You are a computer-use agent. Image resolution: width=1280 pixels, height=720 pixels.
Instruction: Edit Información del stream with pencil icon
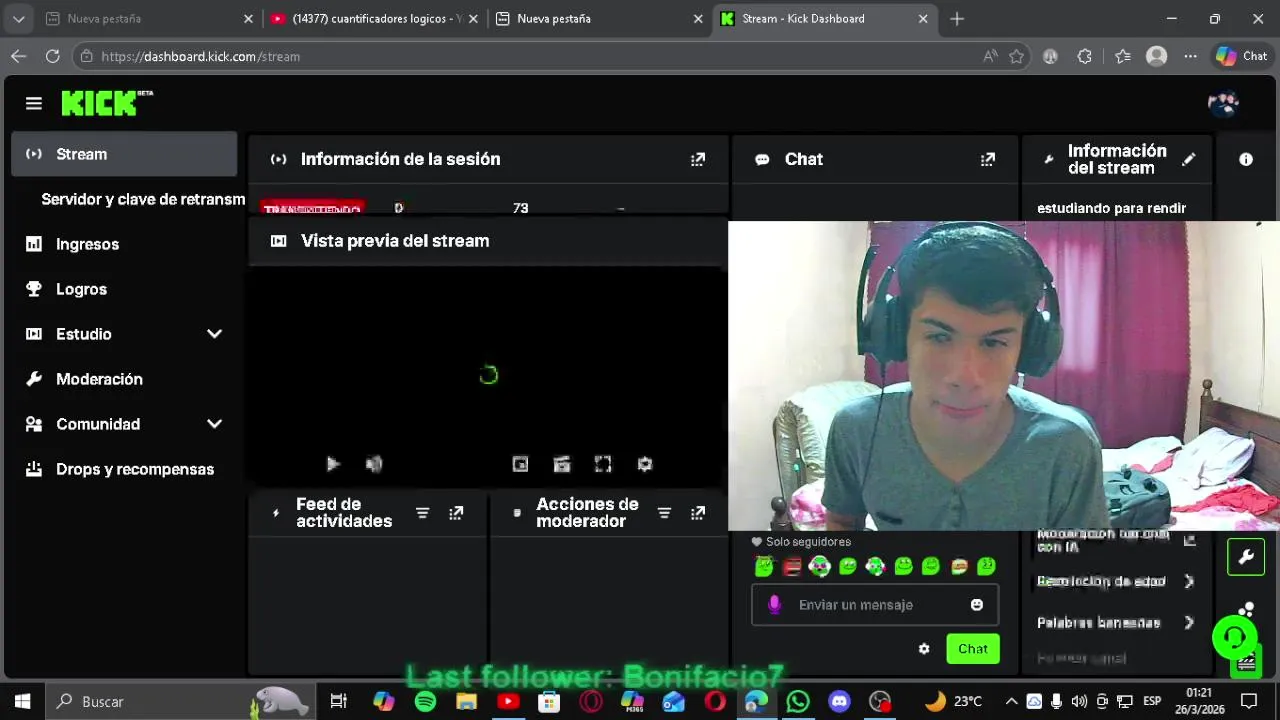[x=1189, y=159]
